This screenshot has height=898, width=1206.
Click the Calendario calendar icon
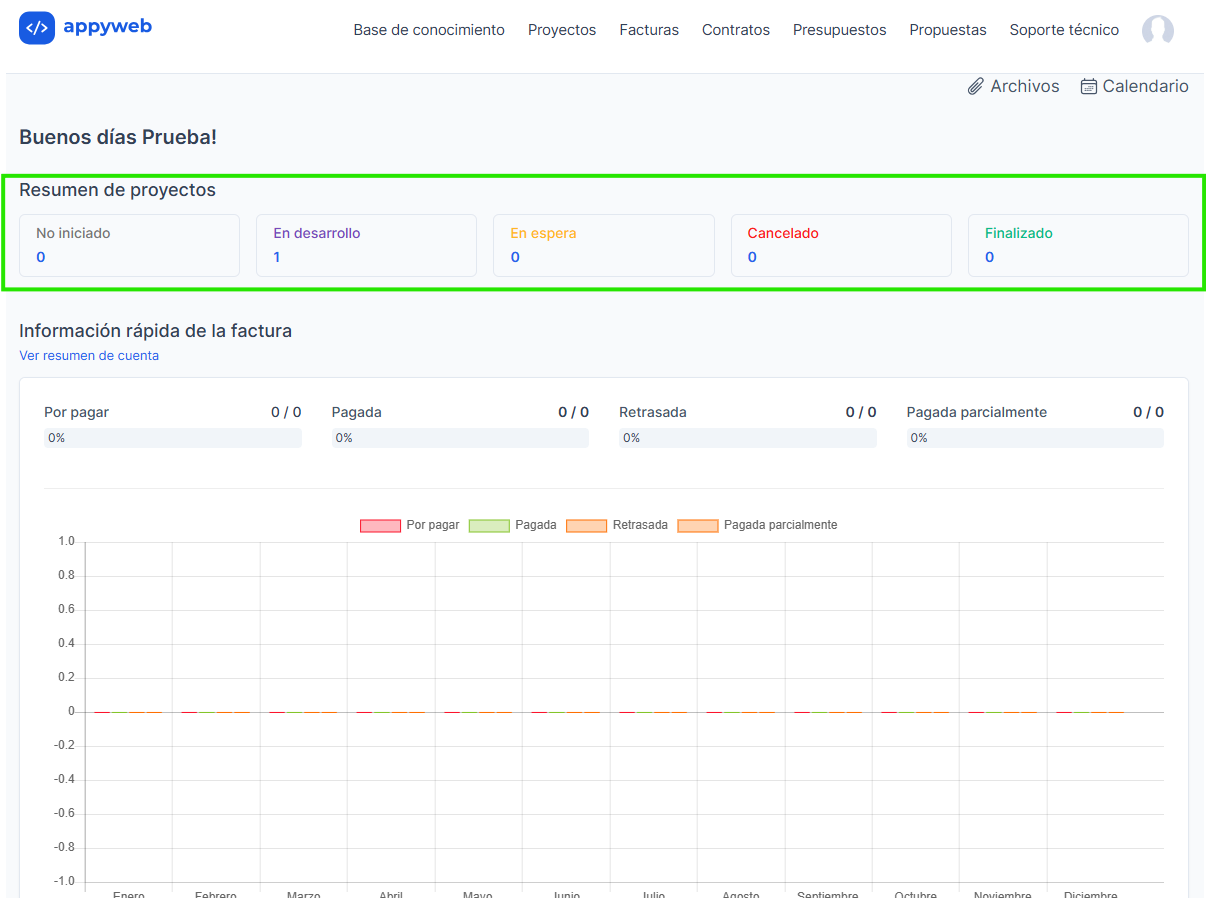click(1089, 87)
